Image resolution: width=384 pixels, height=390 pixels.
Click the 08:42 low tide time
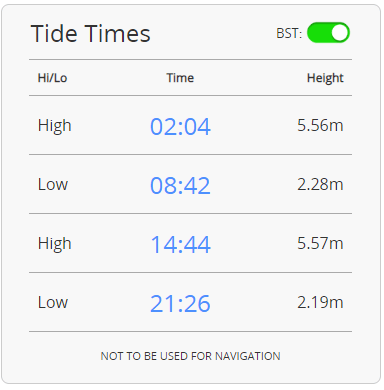[180, 186]
